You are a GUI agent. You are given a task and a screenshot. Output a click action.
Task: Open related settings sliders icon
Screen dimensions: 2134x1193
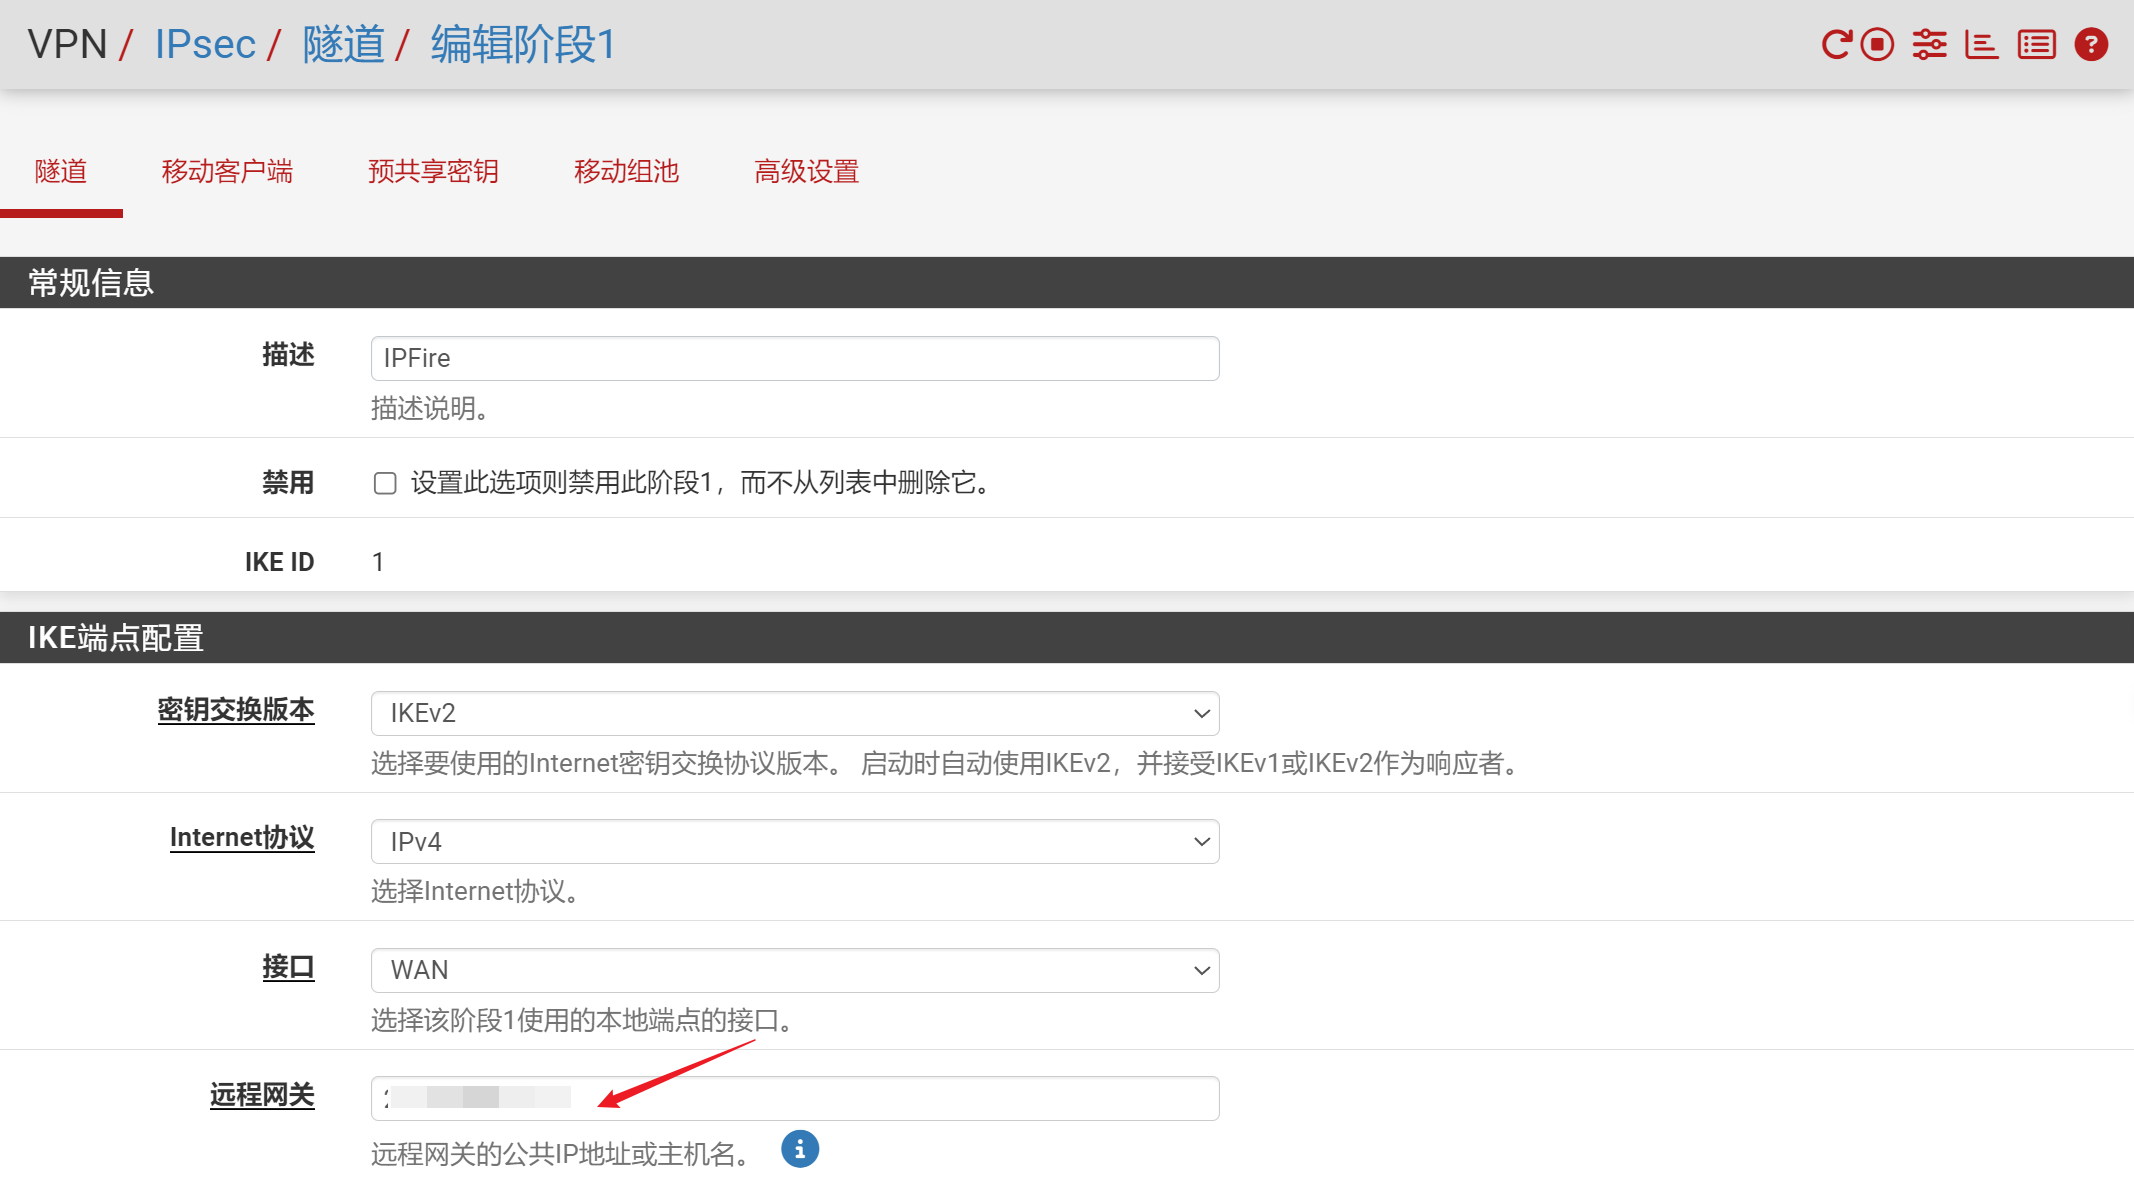(1929, 45)
